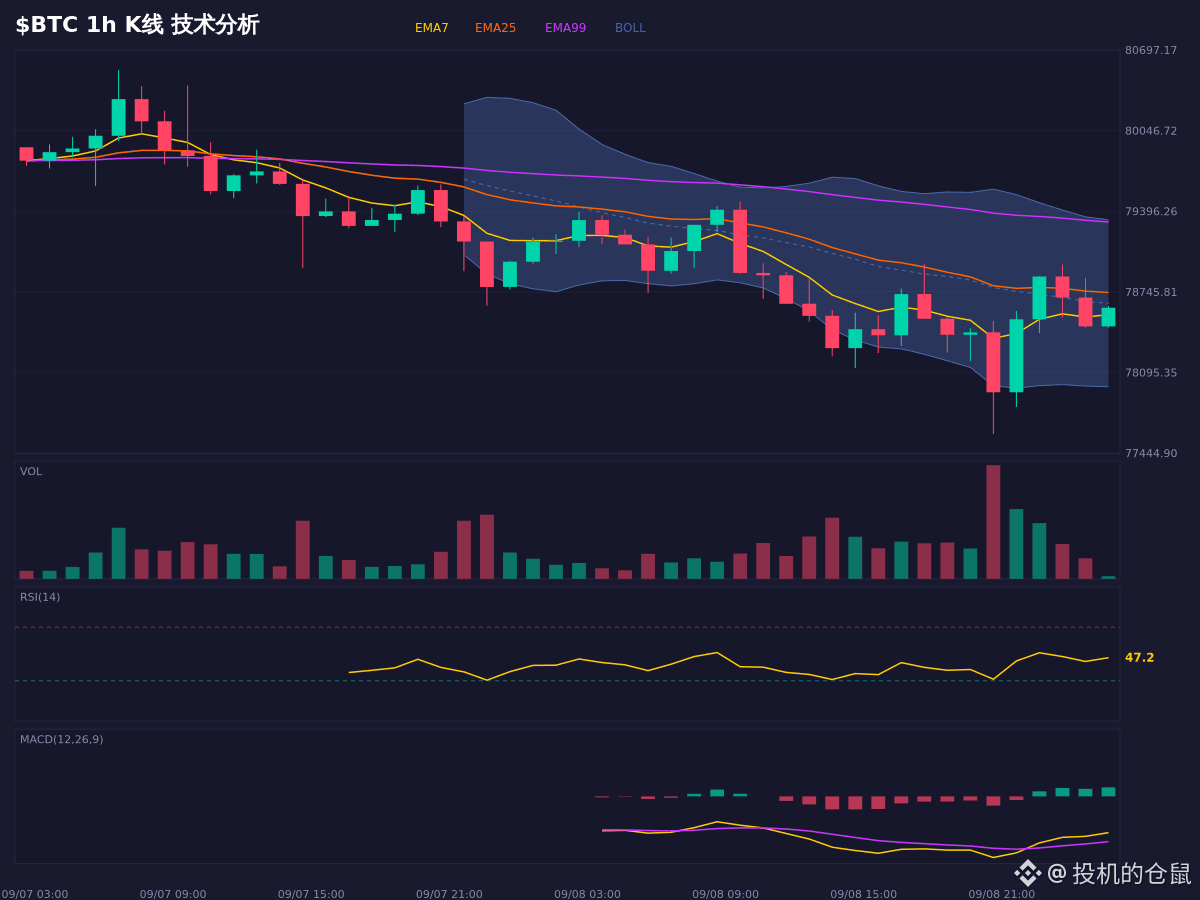Click the 09/07 21:00 time axis label

pyautogui.click(x=449, y=894)
